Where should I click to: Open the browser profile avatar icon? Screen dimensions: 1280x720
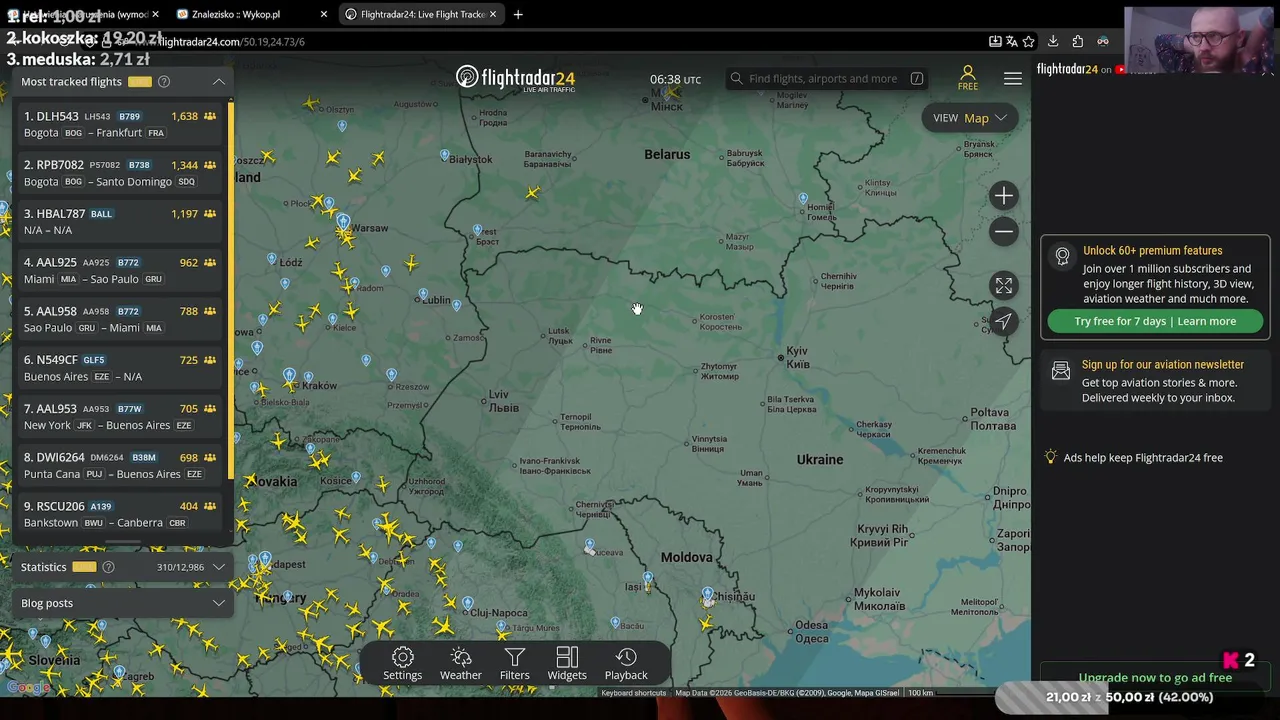[1102, 41]
